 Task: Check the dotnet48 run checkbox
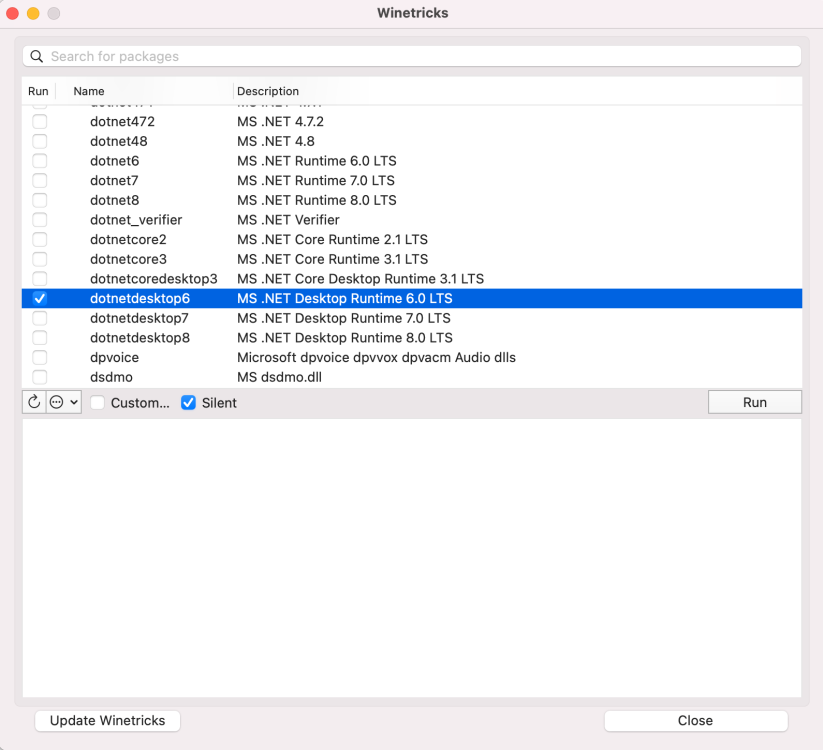click(39, 141)
